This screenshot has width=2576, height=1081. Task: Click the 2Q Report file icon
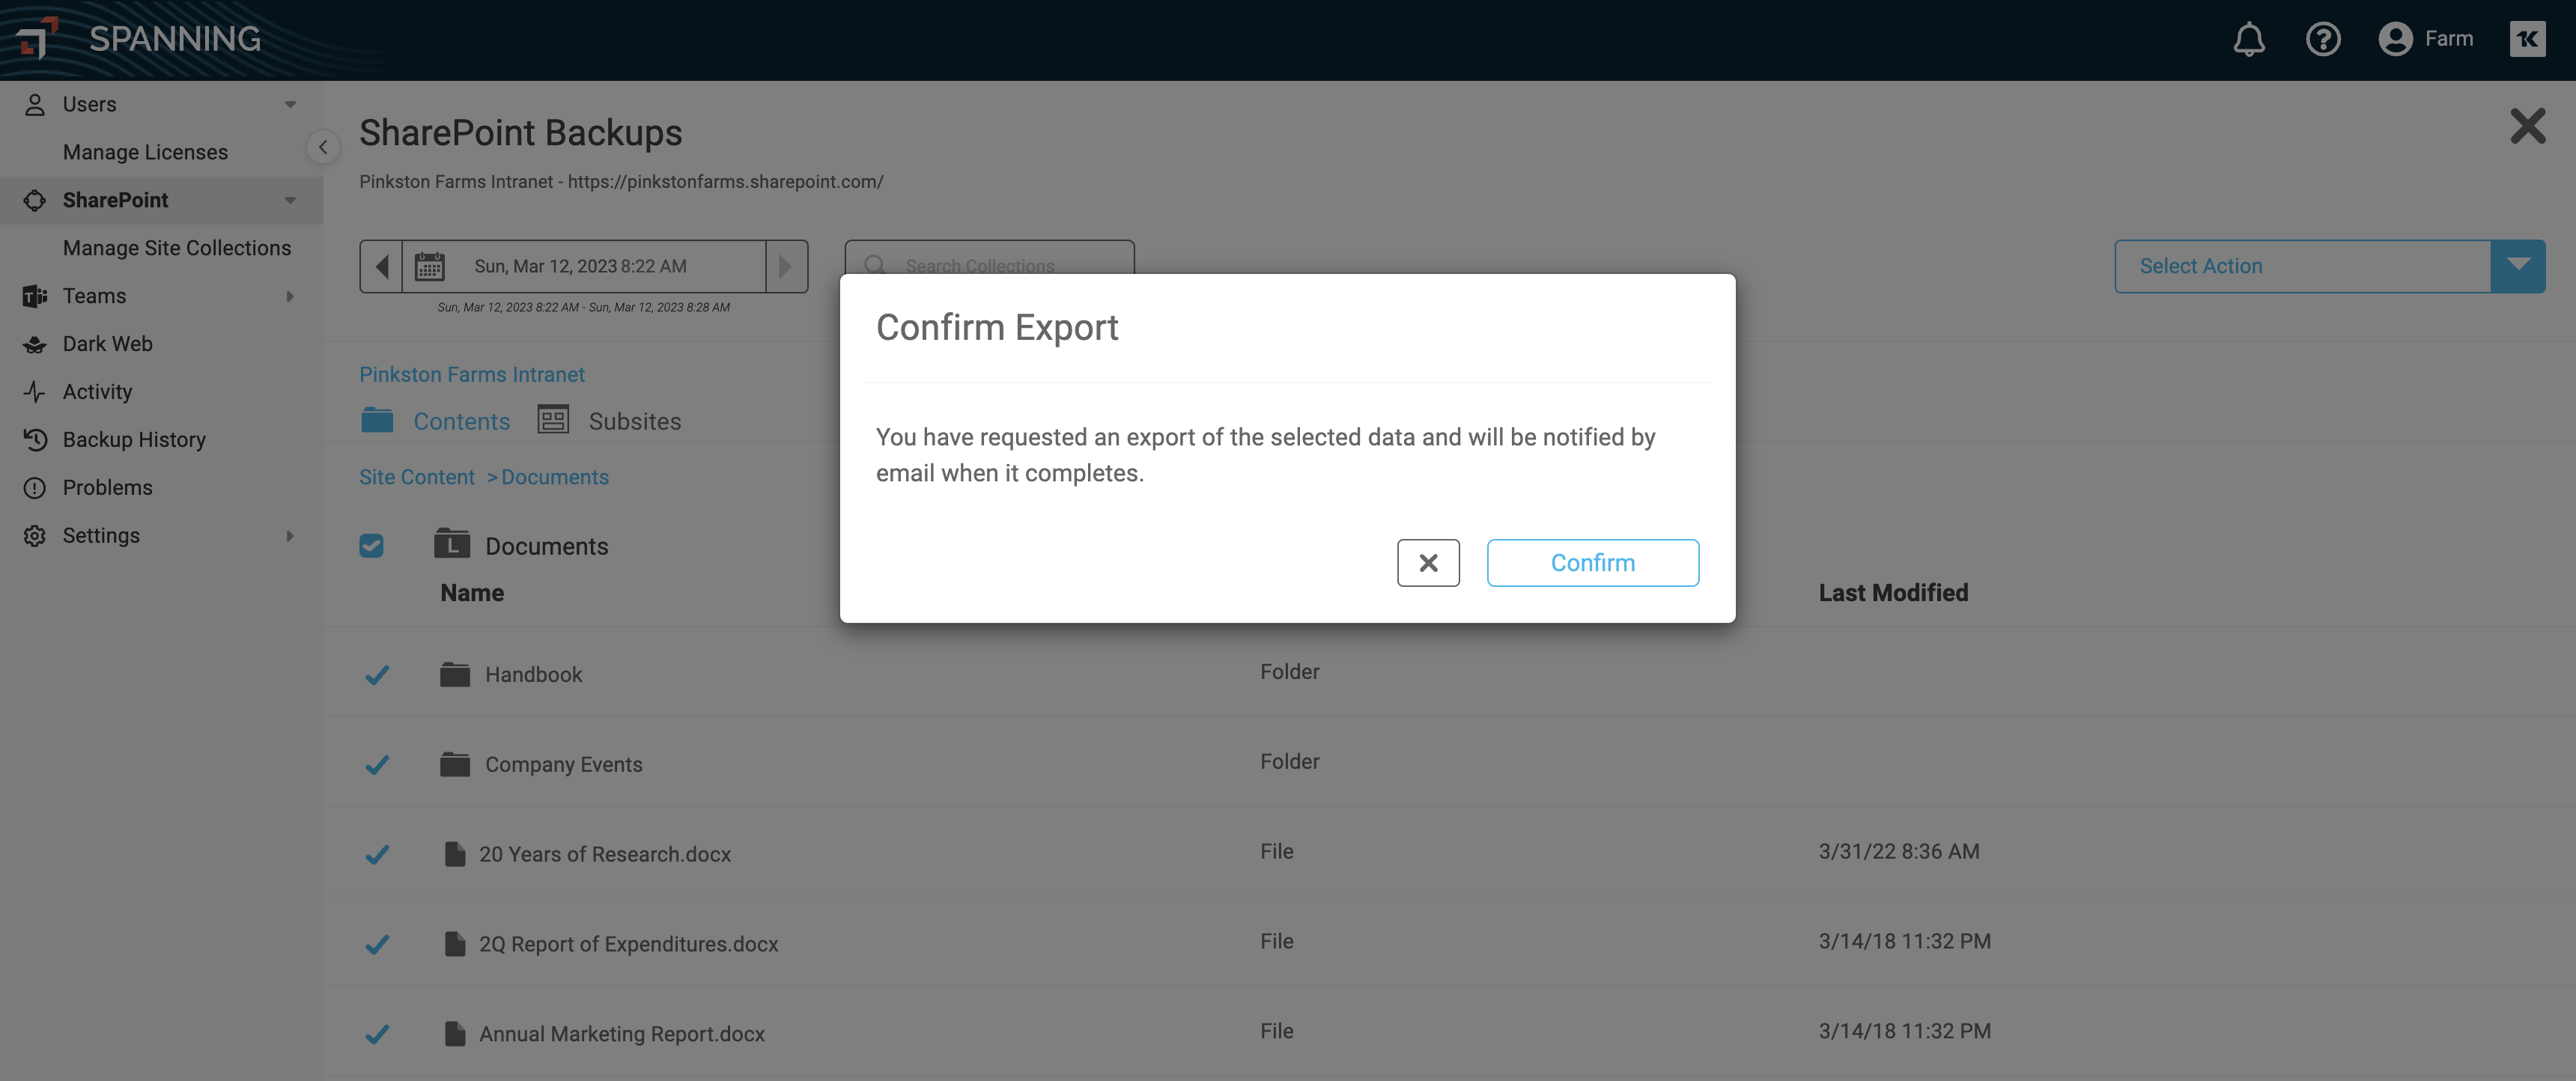455,944
